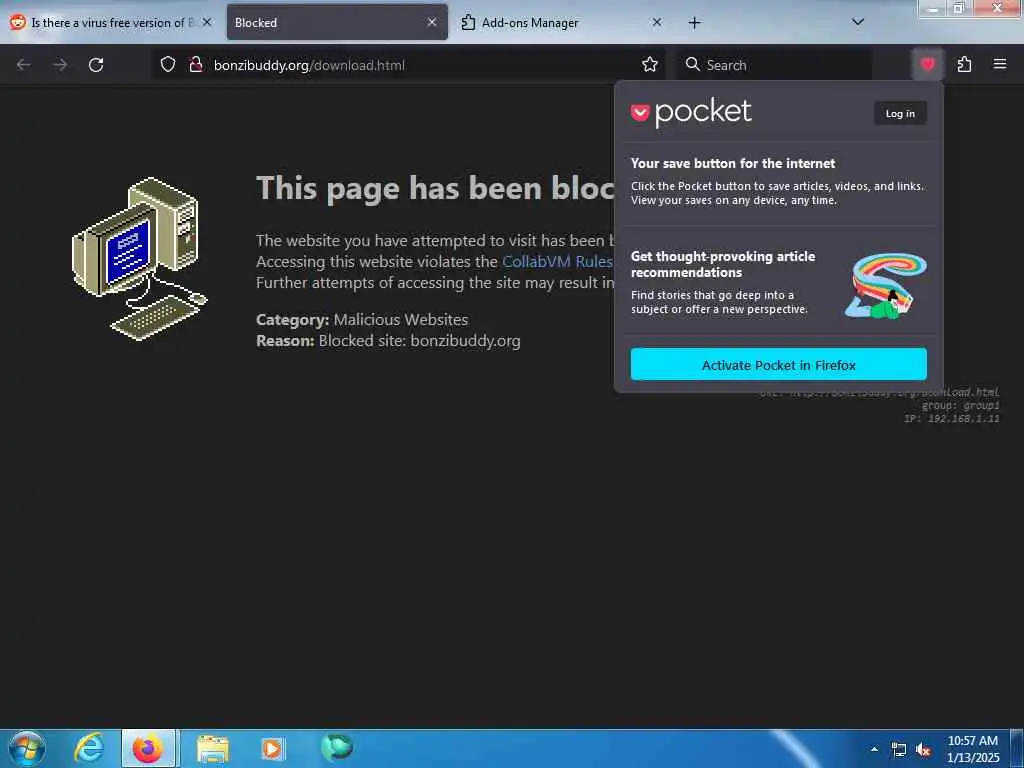Select 'Reason: Blocked site: bonzibuddy.org' text

point(388,341)
